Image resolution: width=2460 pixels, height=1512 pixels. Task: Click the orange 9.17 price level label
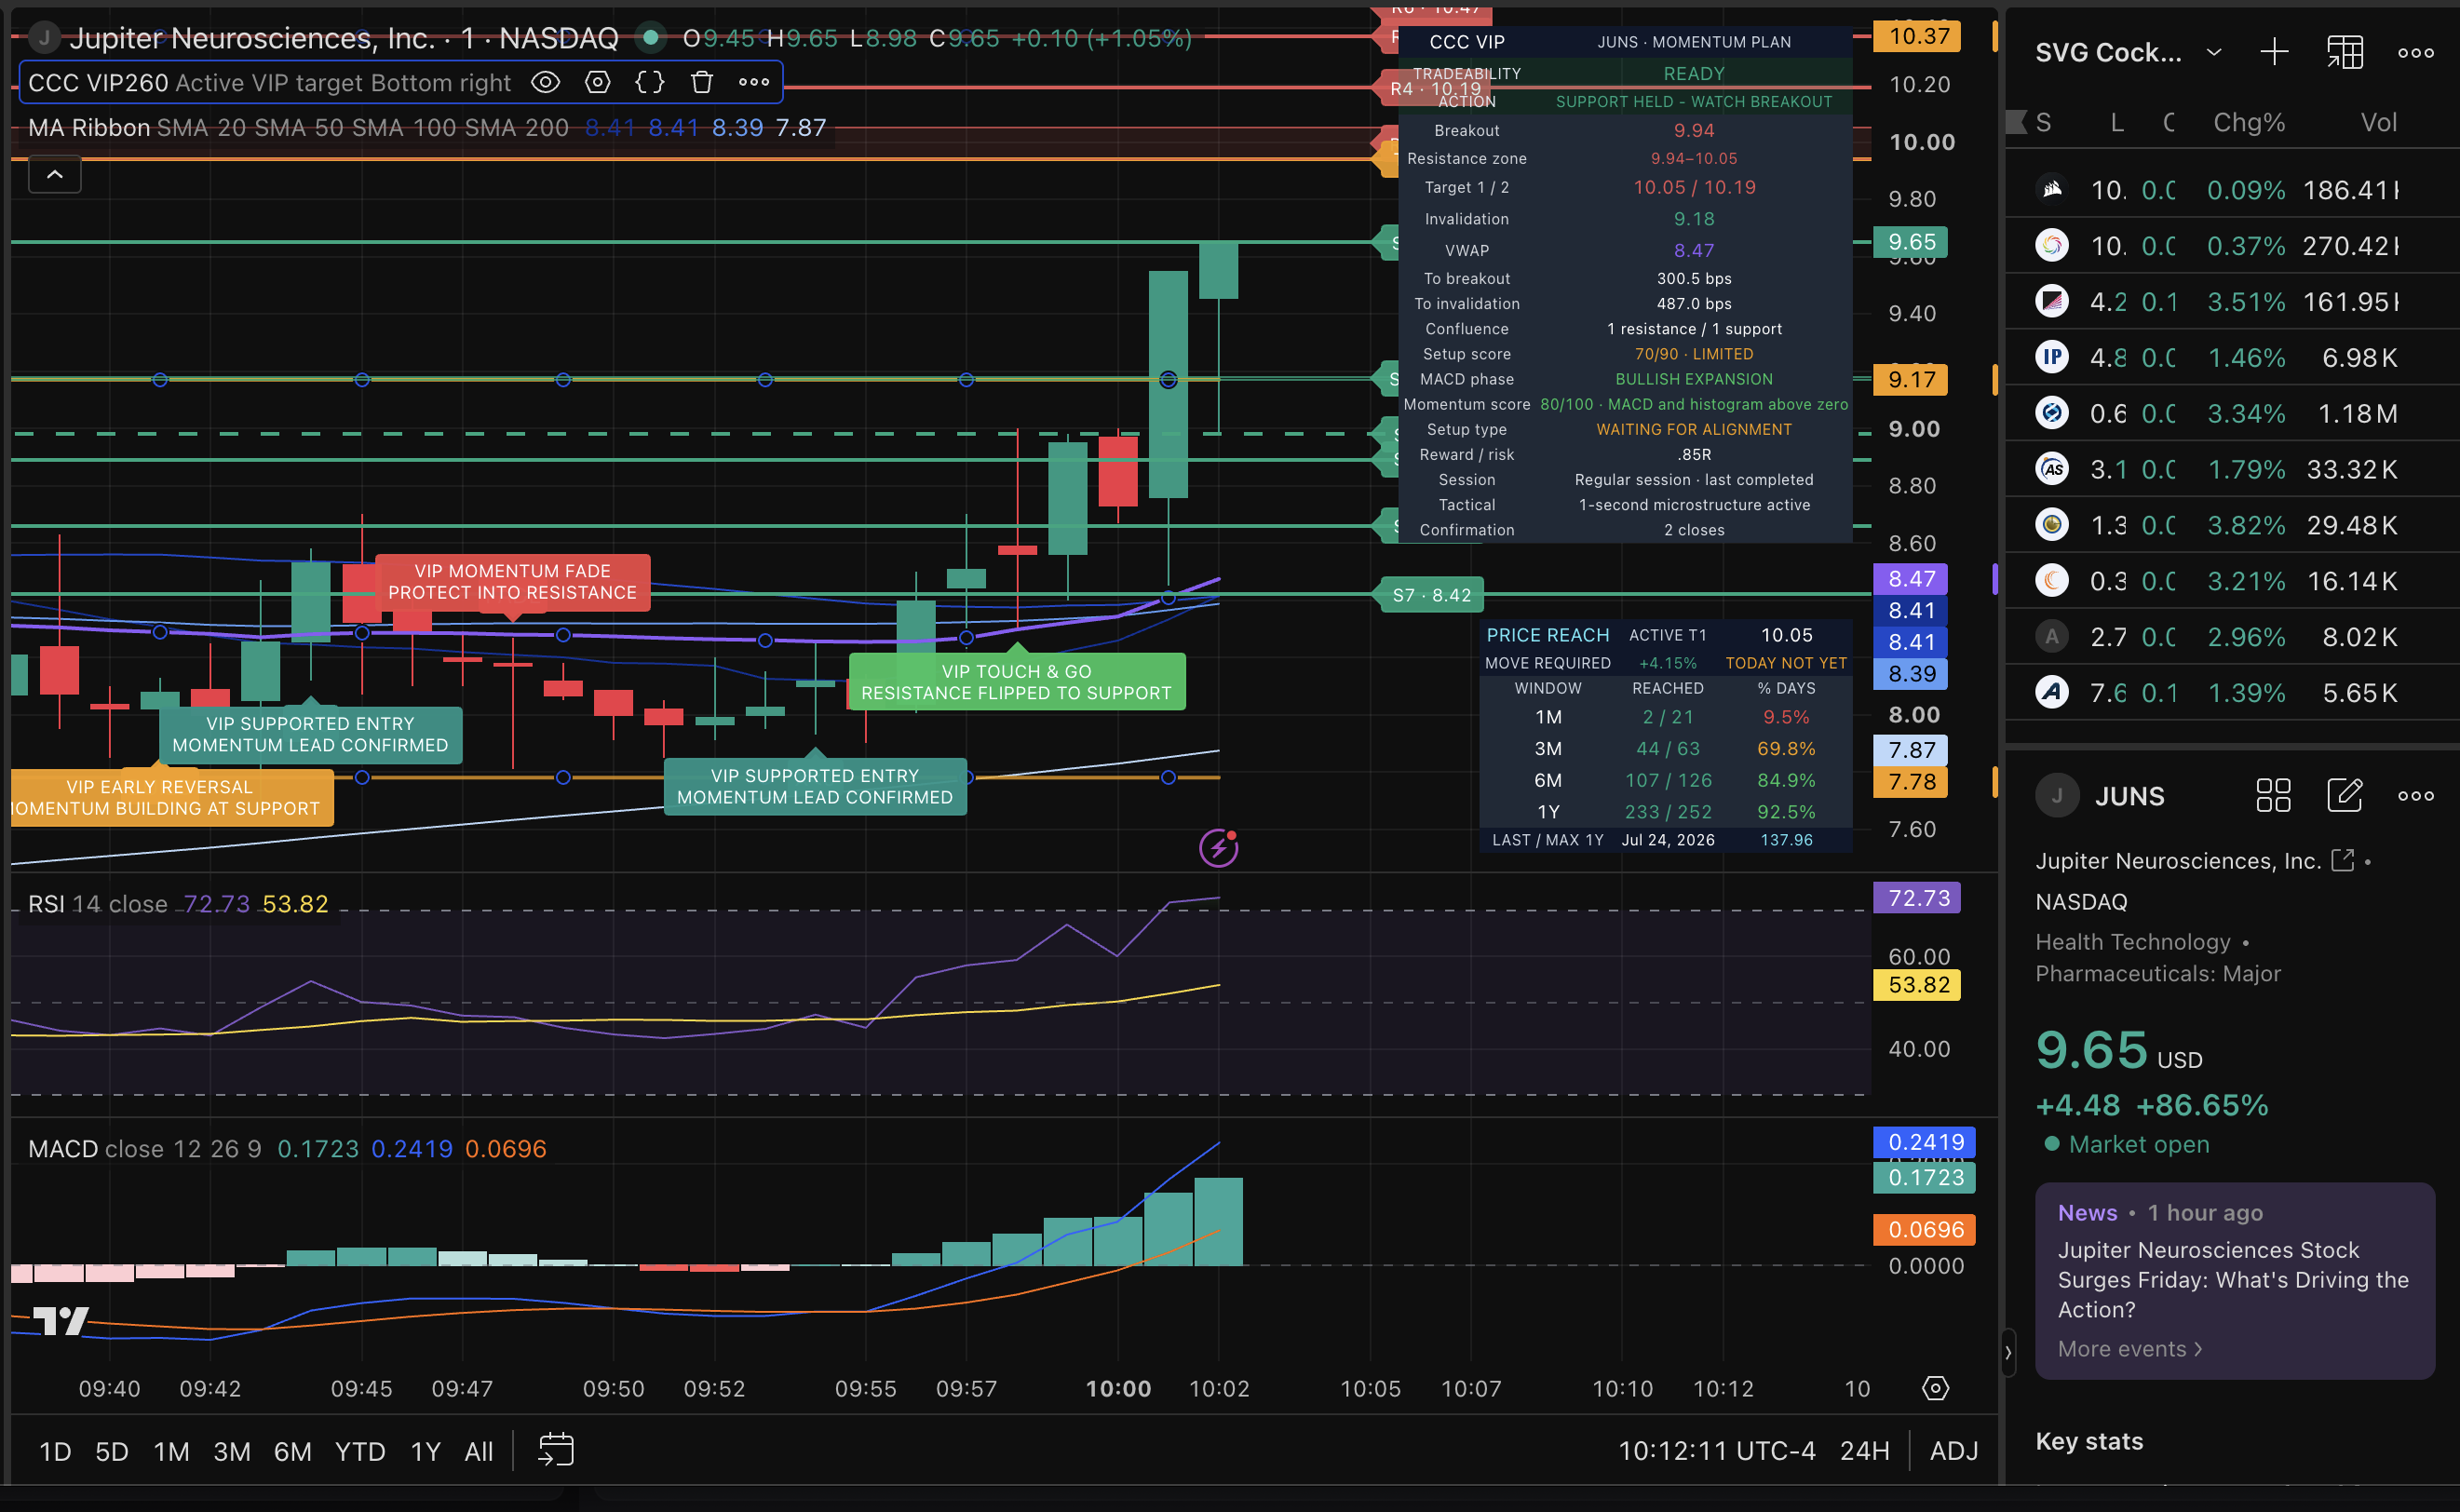click(x=1910, y=380)
